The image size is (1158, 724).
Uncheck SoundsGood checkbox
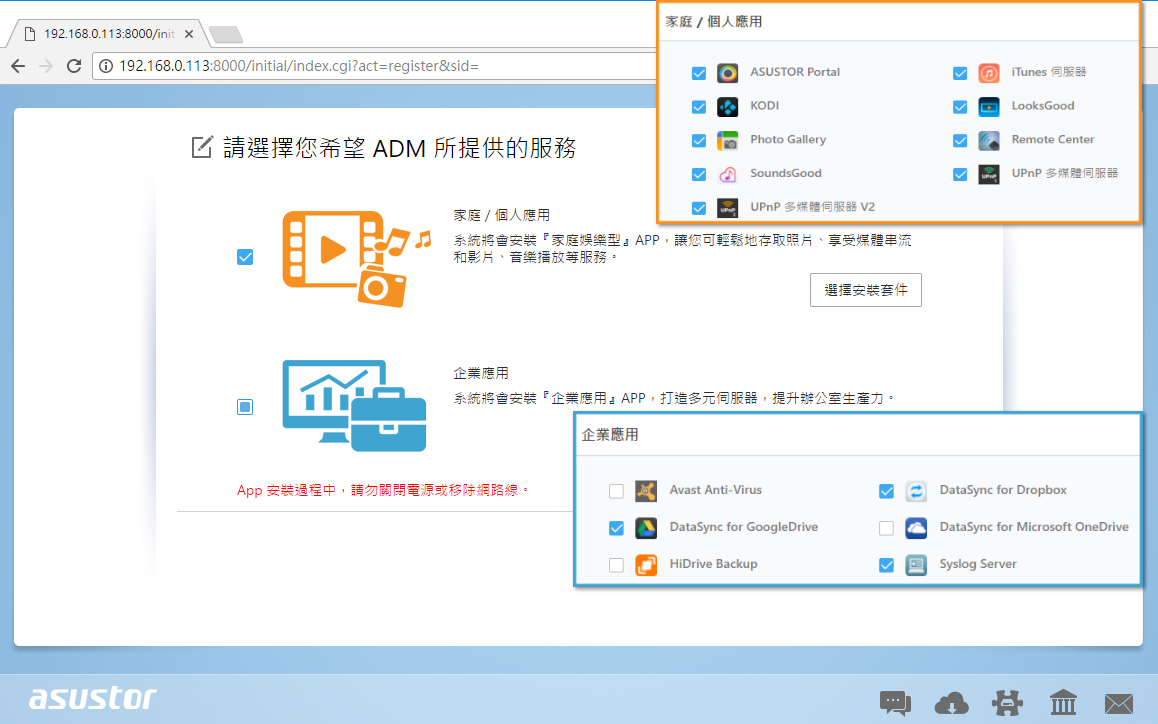pyautogui.click(x=699, y=174)
